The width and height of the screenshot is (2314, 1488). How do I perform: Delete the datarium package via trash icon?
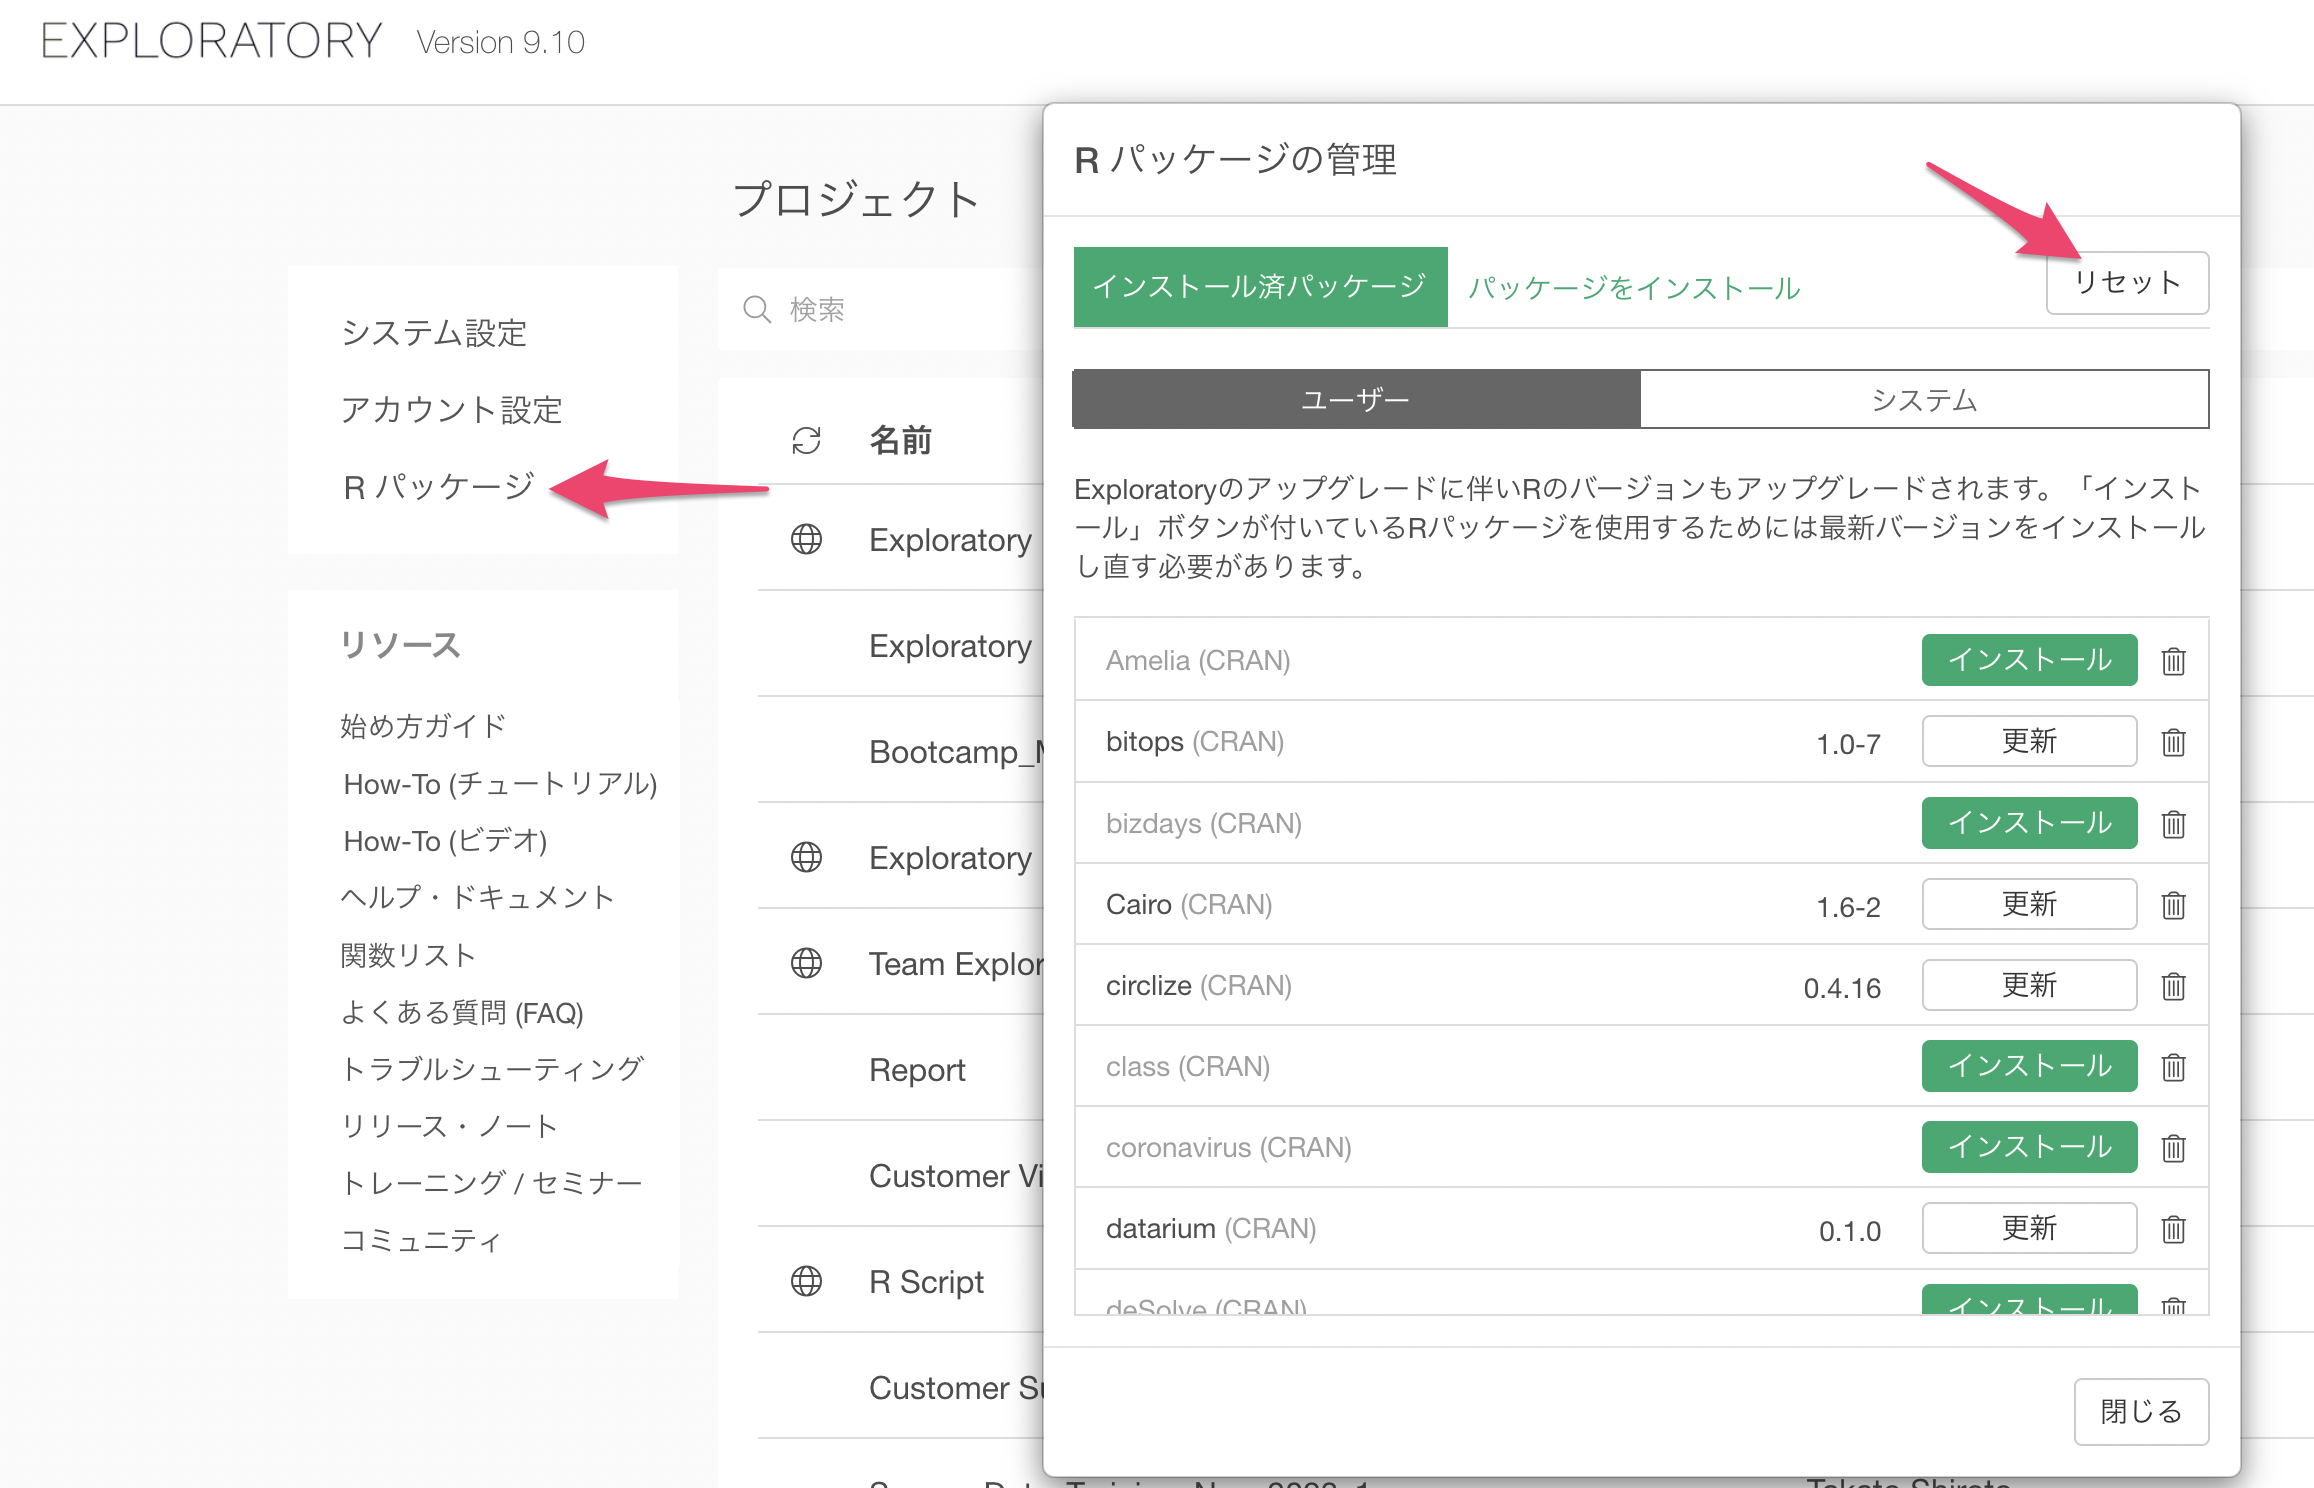[2173, 1229]
